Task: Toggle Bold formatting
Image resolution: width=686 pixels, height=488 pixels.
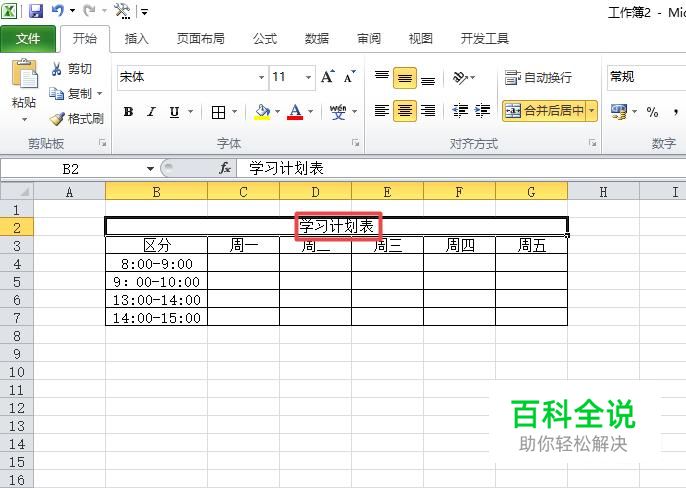Action: click(x=128, y=112)
